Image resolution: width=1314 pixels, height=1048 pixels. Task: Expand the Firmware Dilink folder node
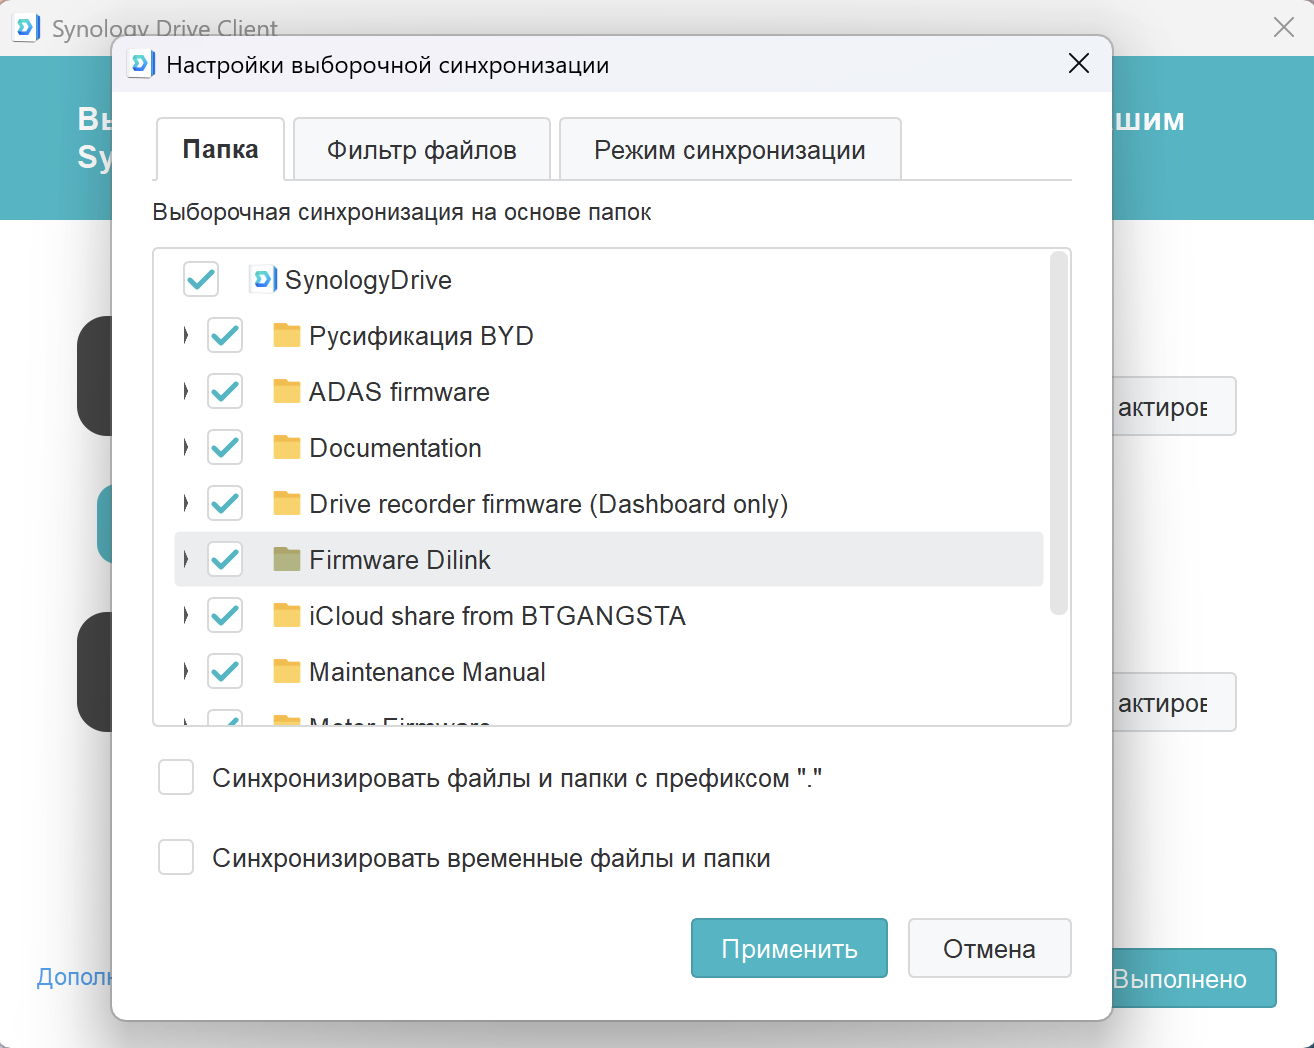(x=186, y=559)
